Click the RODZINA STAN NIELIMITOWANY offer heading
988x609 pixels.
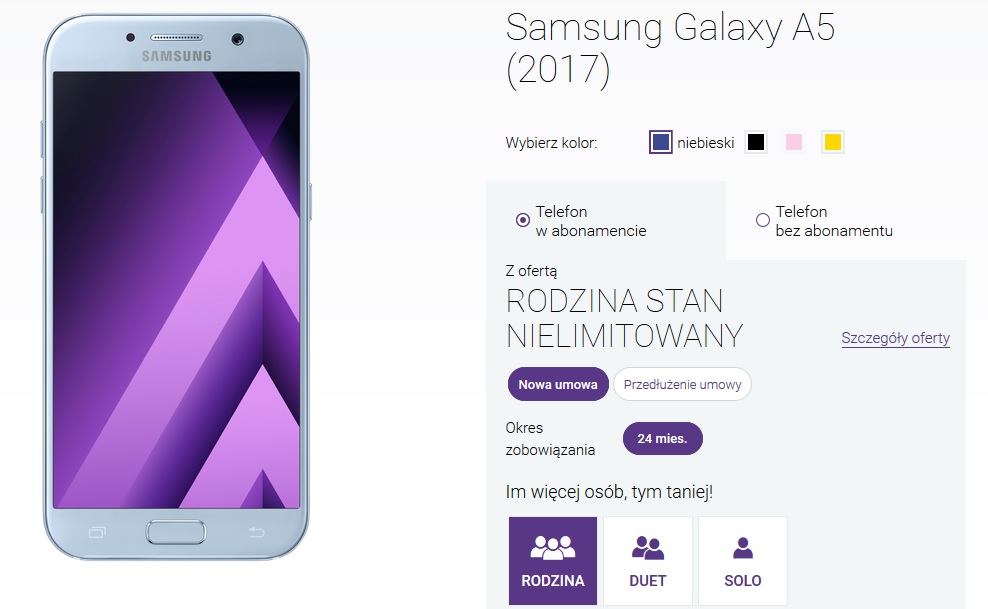click(x=624, y=319)
